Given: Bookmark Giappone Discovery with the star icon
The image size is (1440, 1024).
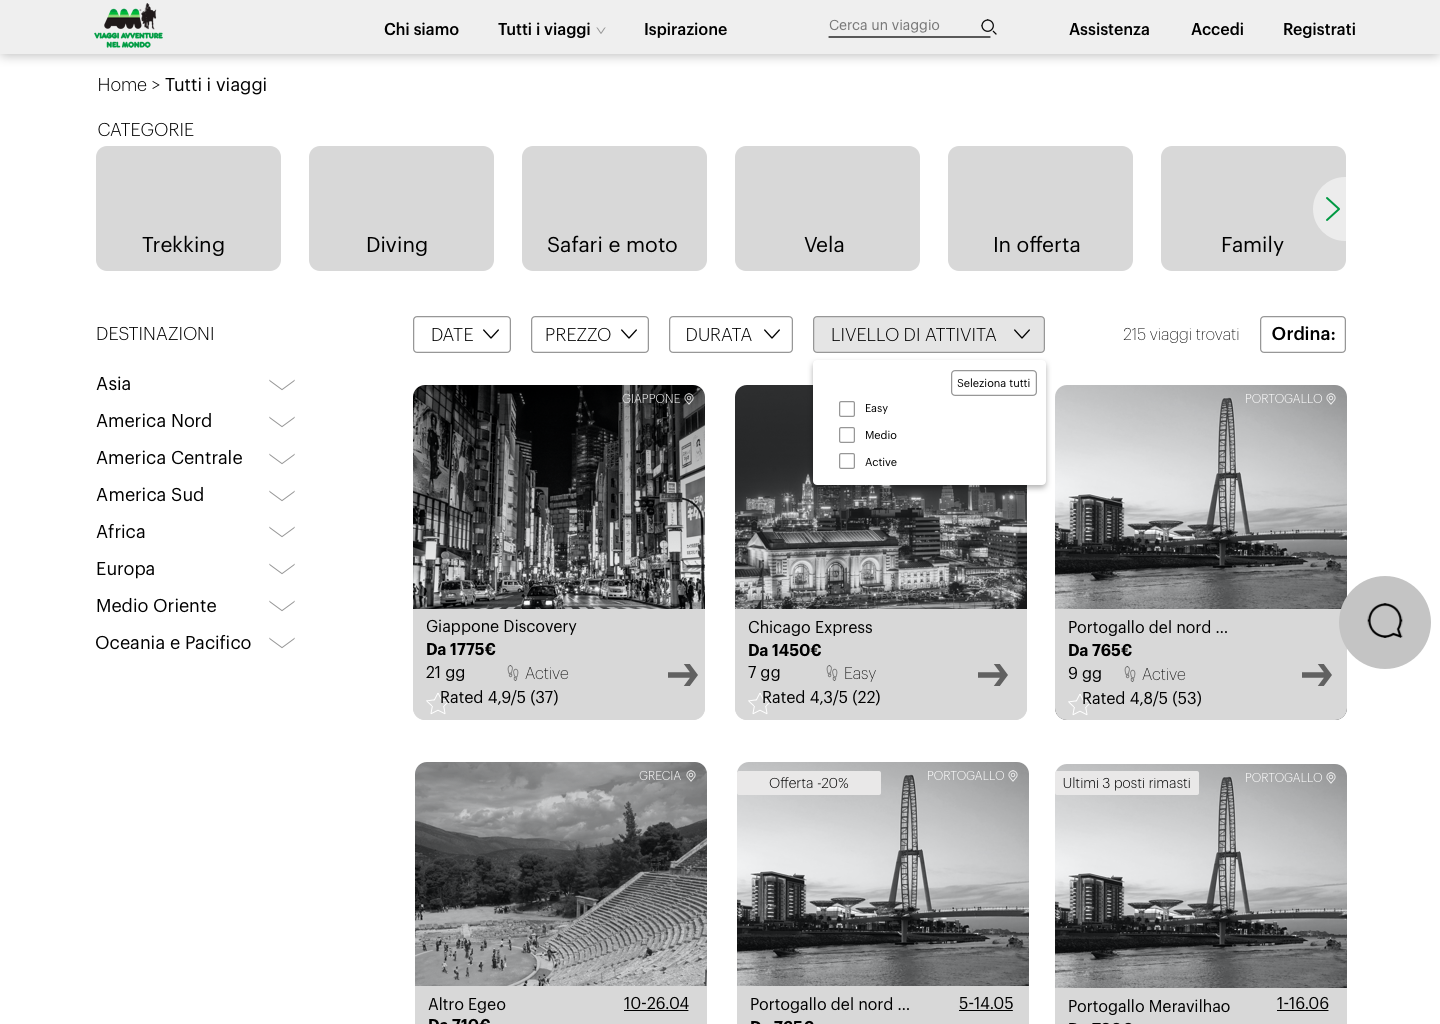Looking at the screenshot, I should click(436, 705).
